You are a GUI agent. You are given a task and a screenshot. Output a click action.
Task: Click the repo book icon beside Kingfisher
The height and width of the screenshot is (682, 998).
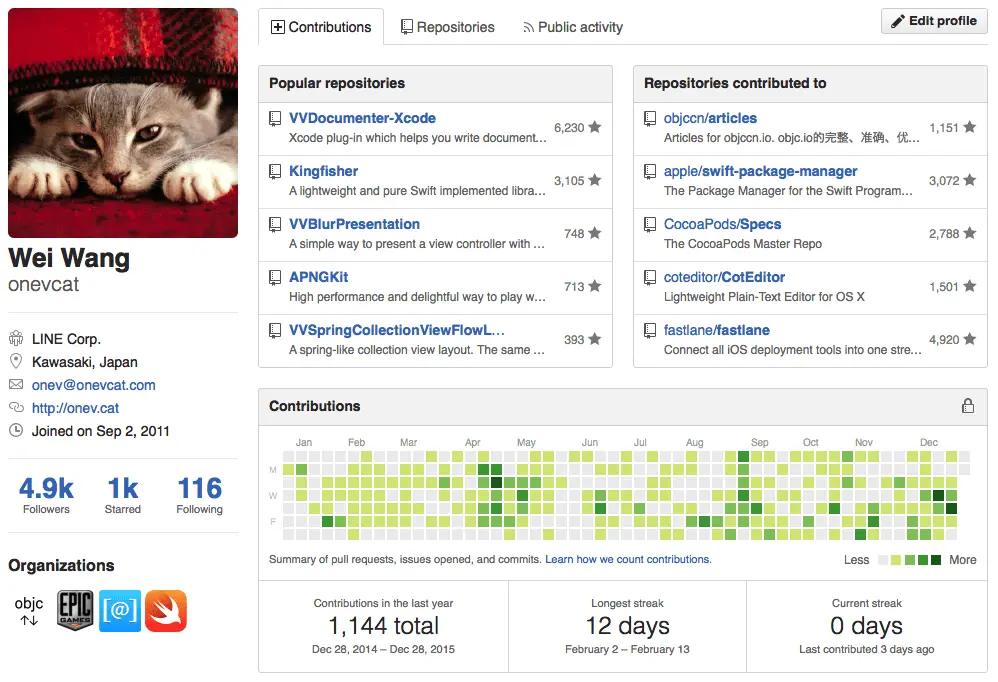click(x=275, y=171)
